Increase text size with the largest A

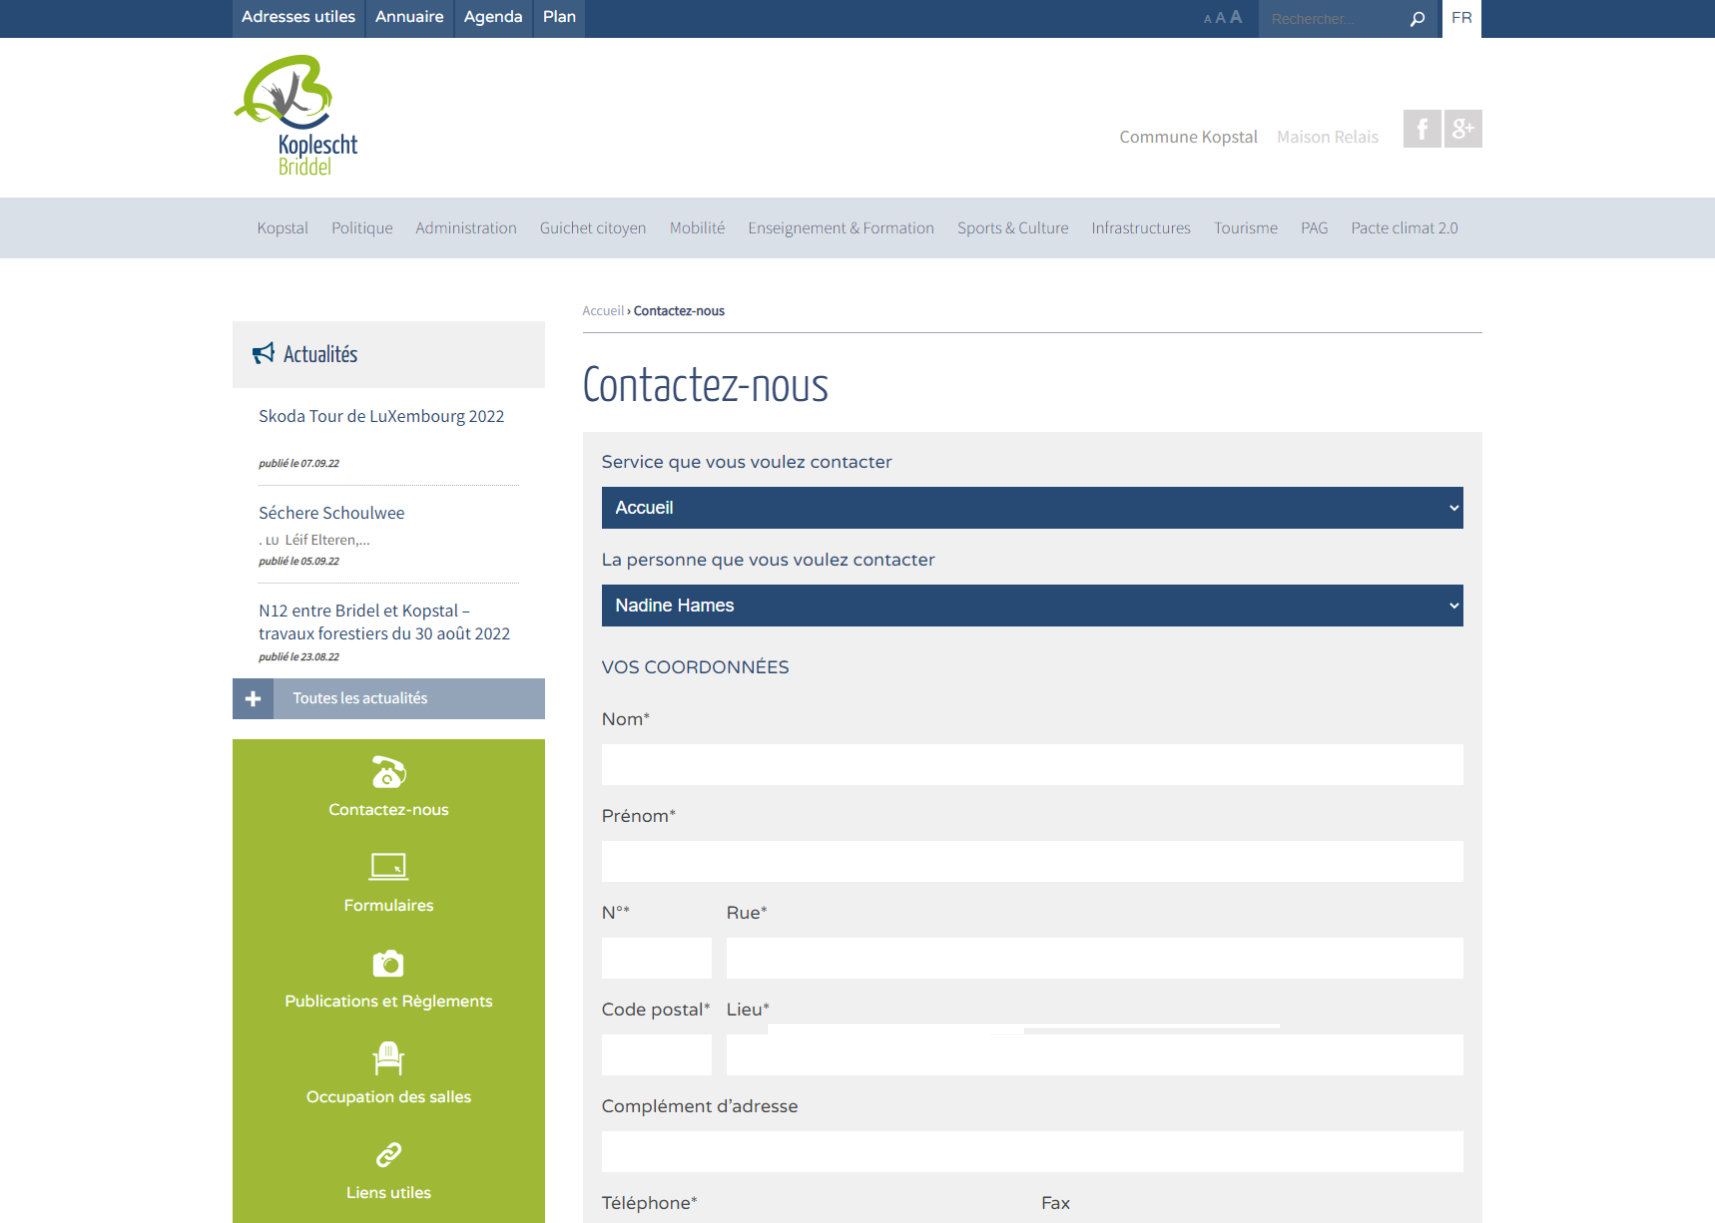point(1236,17)
